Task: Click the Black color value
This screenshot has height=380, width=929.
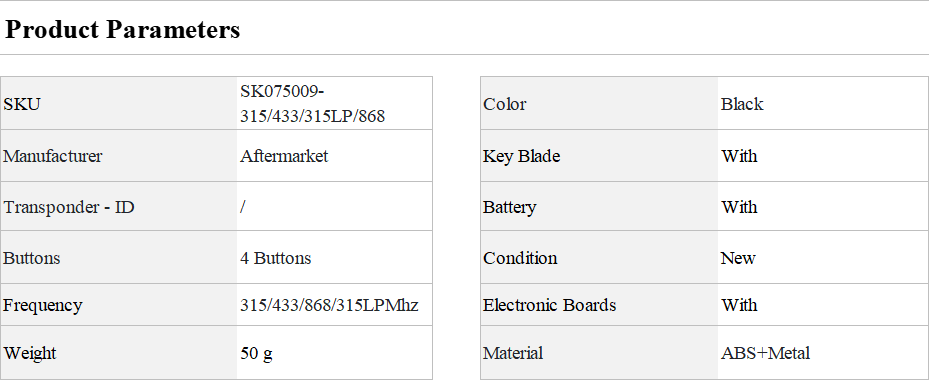Action: [x=742, y=104]
